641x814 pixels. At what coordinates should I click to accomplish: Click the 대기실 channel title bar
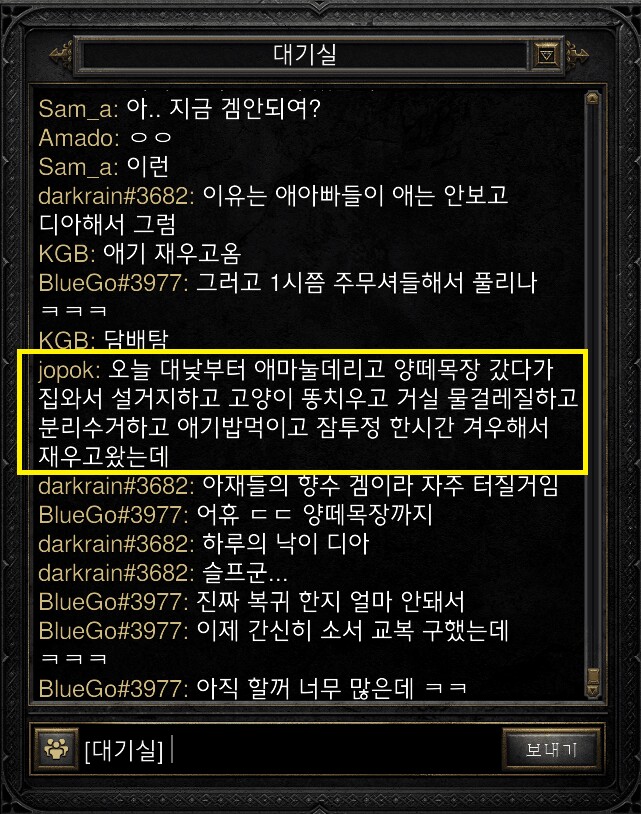click(305, 55)
